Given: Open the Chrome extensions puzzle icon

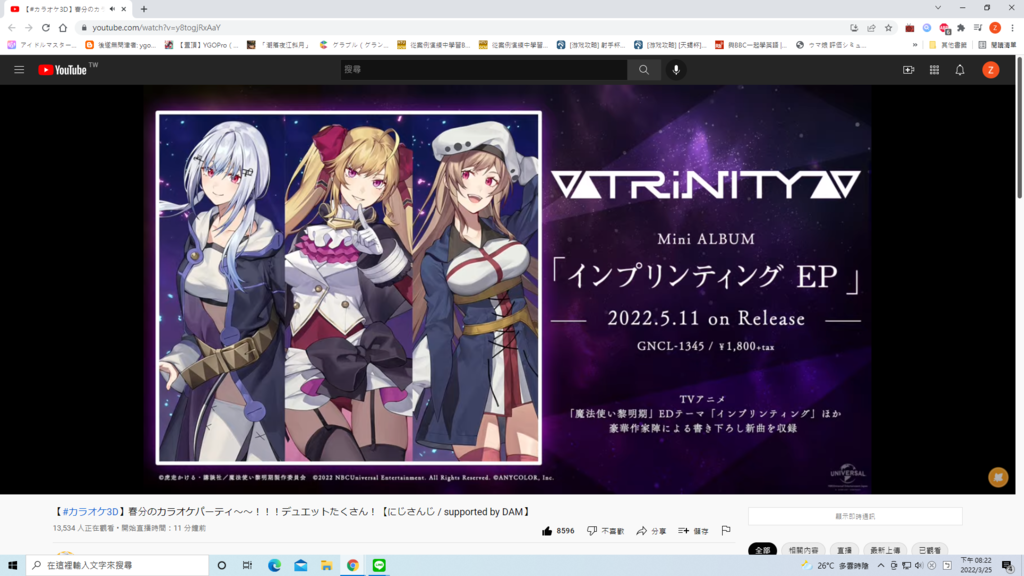Looking at the screenshot, I should pyautogui.click(x=961, y=27).
